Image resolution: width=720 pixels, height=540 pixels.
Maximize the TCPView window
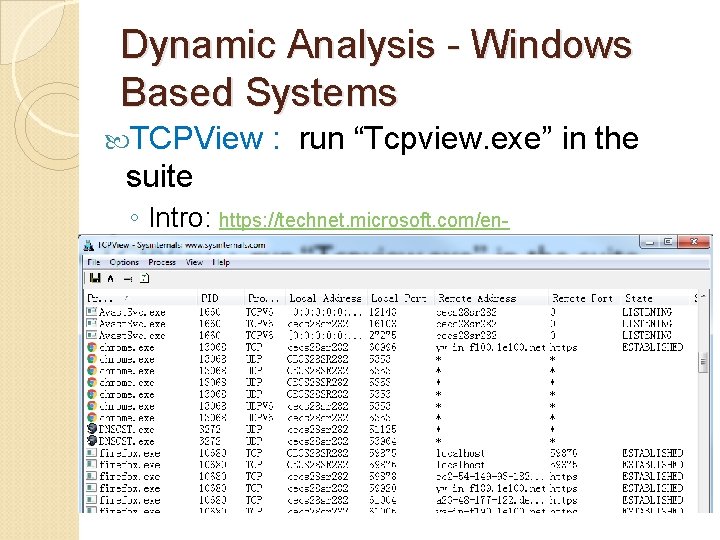[668, 242]
